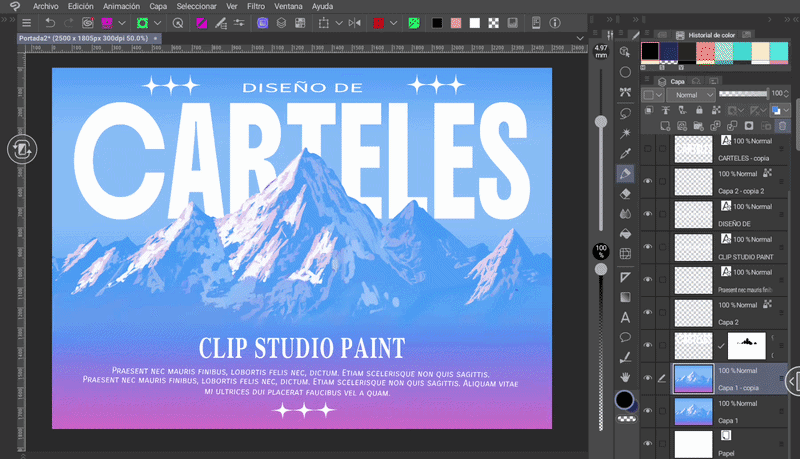Click the new layer folder icon
The width and height of the screenshot is (800, 459).
pyautogui.click(x=698, y=125)
